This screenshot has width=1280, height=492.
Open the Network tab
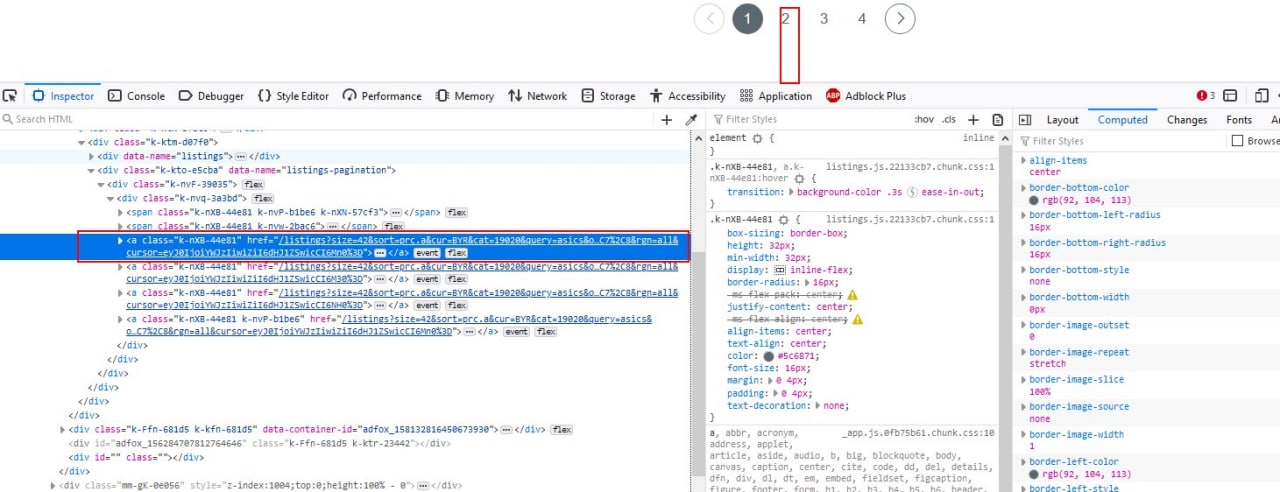(538, 96)
